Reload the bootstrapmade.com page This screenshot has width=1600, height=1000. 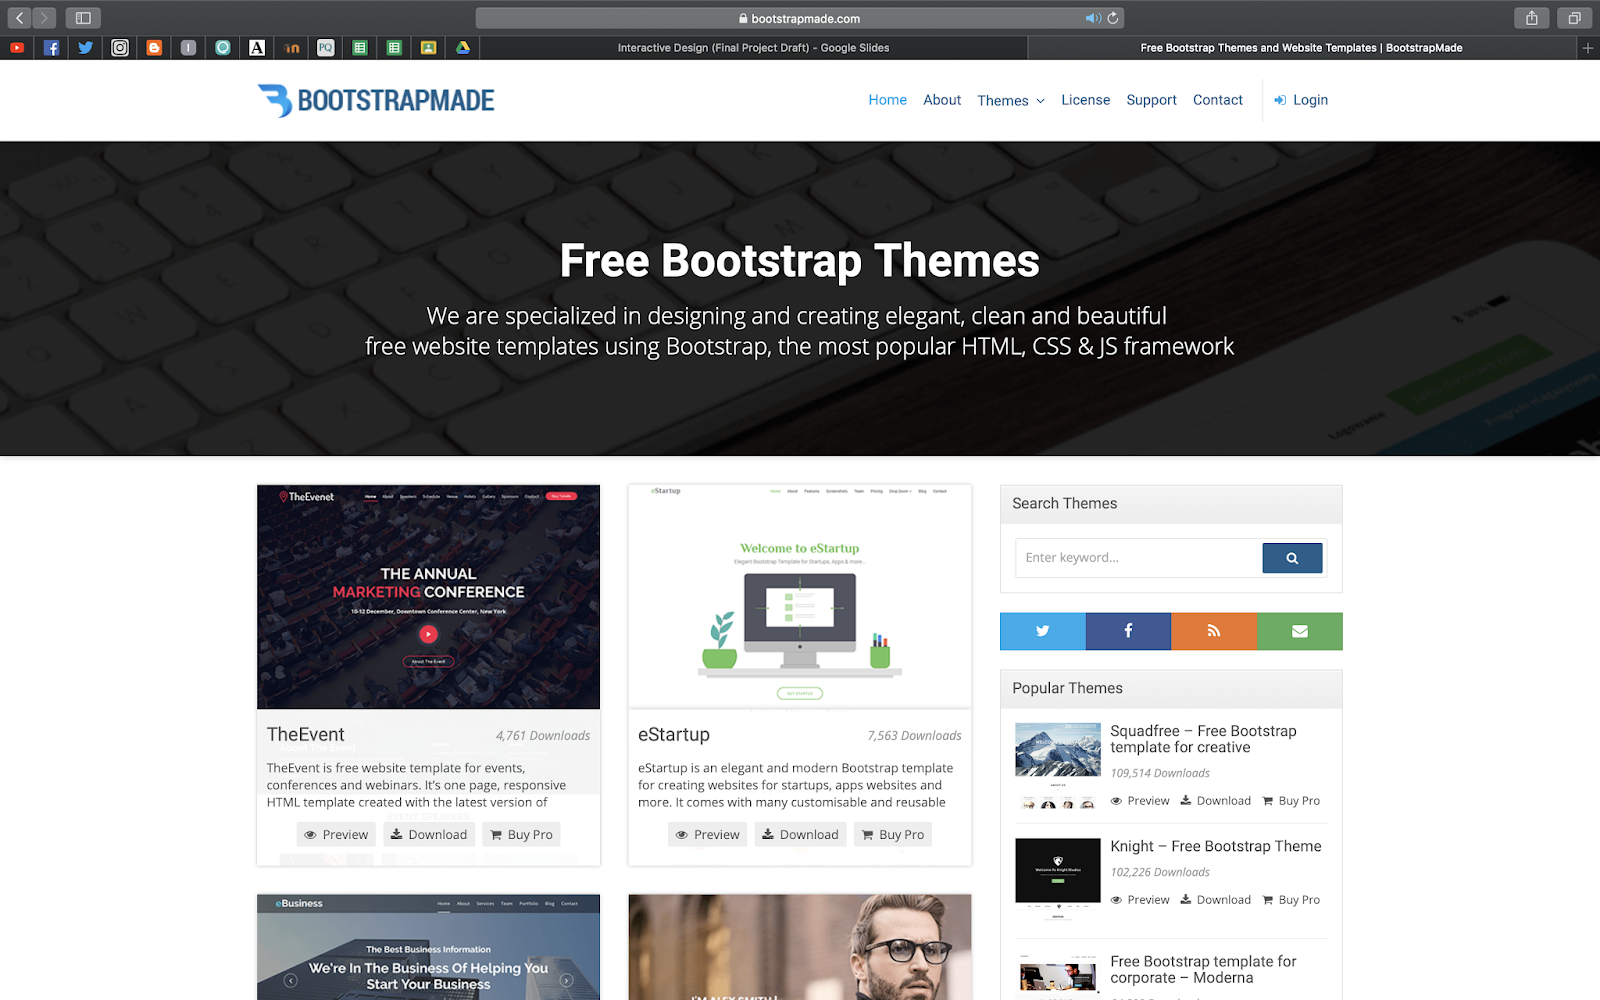pyautogui.click(x=1113, y=18)
